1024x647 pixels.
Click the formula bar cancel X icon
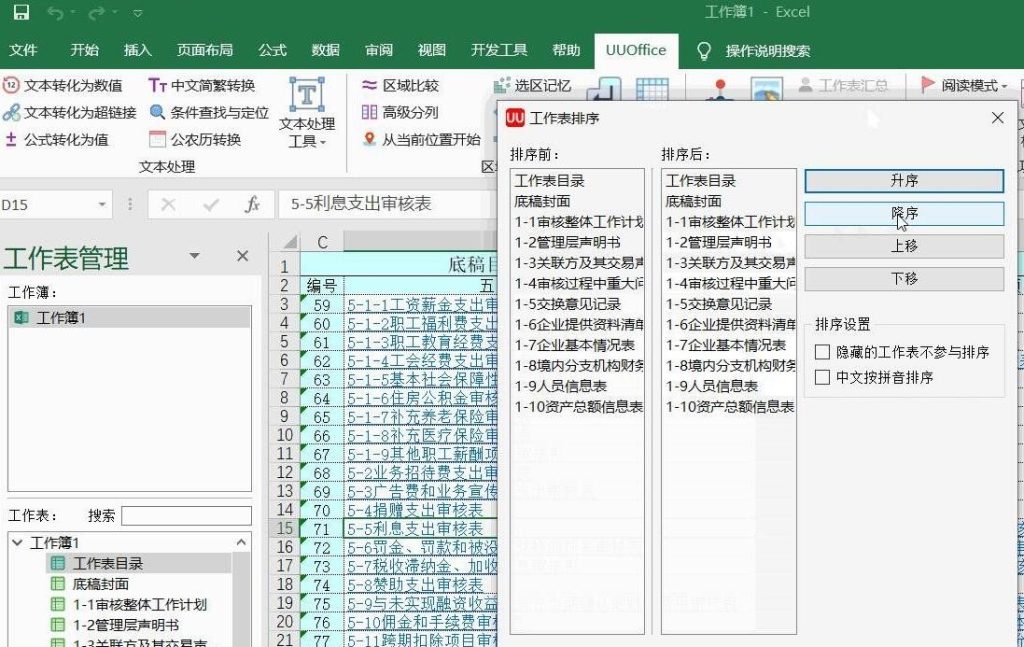(x=168, y=205)
